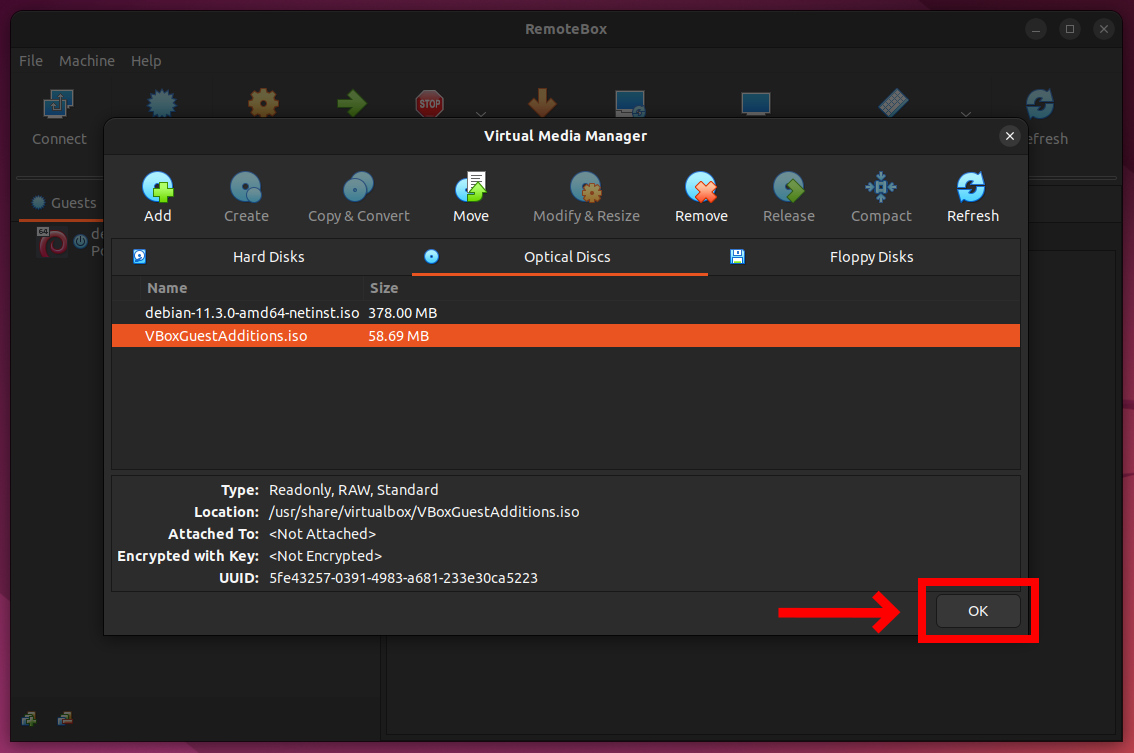Expand the dropdown next to keyboard icon
The height and width of the screenshot is (753, 1134).
click(x=965, y=114)
